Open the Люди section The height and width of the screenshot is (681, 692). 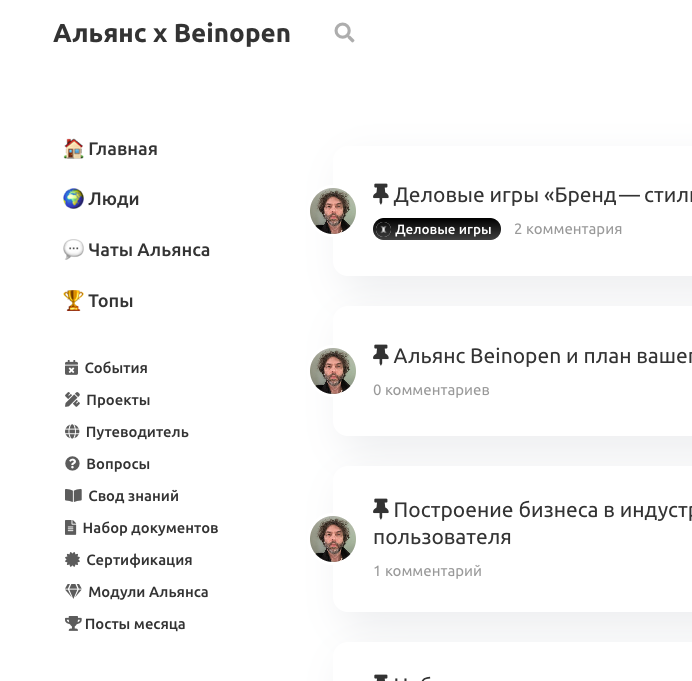pos(113,199)
